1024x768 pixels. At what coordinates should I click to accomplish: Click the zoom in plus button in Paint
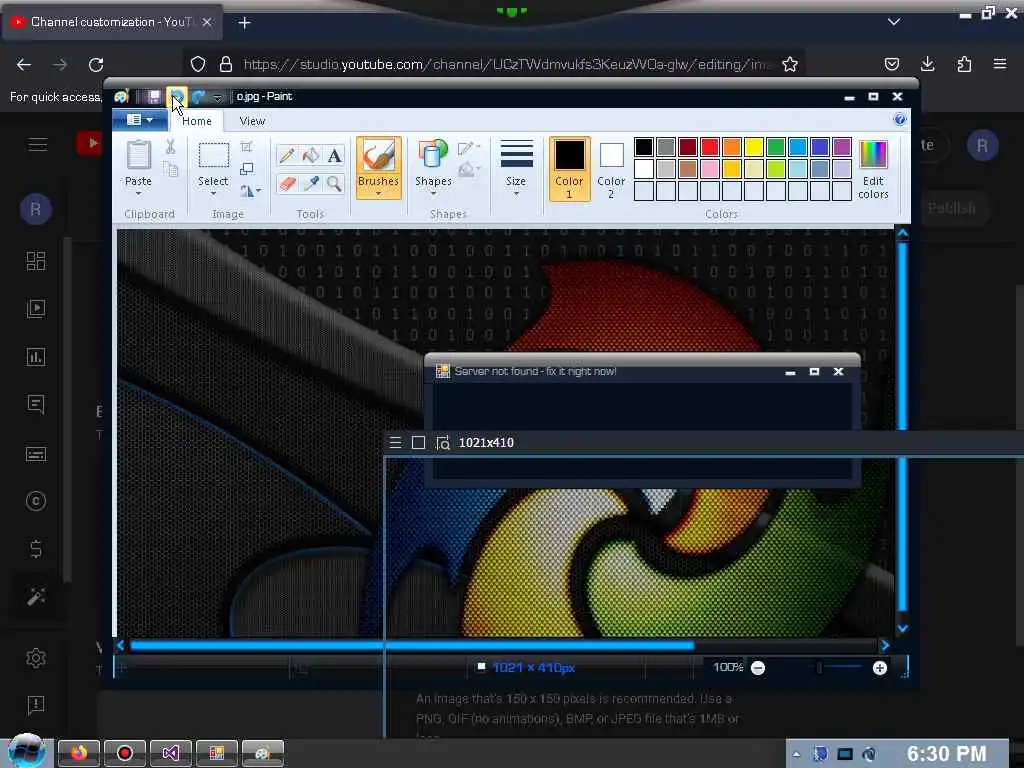[x=880, y=667]
